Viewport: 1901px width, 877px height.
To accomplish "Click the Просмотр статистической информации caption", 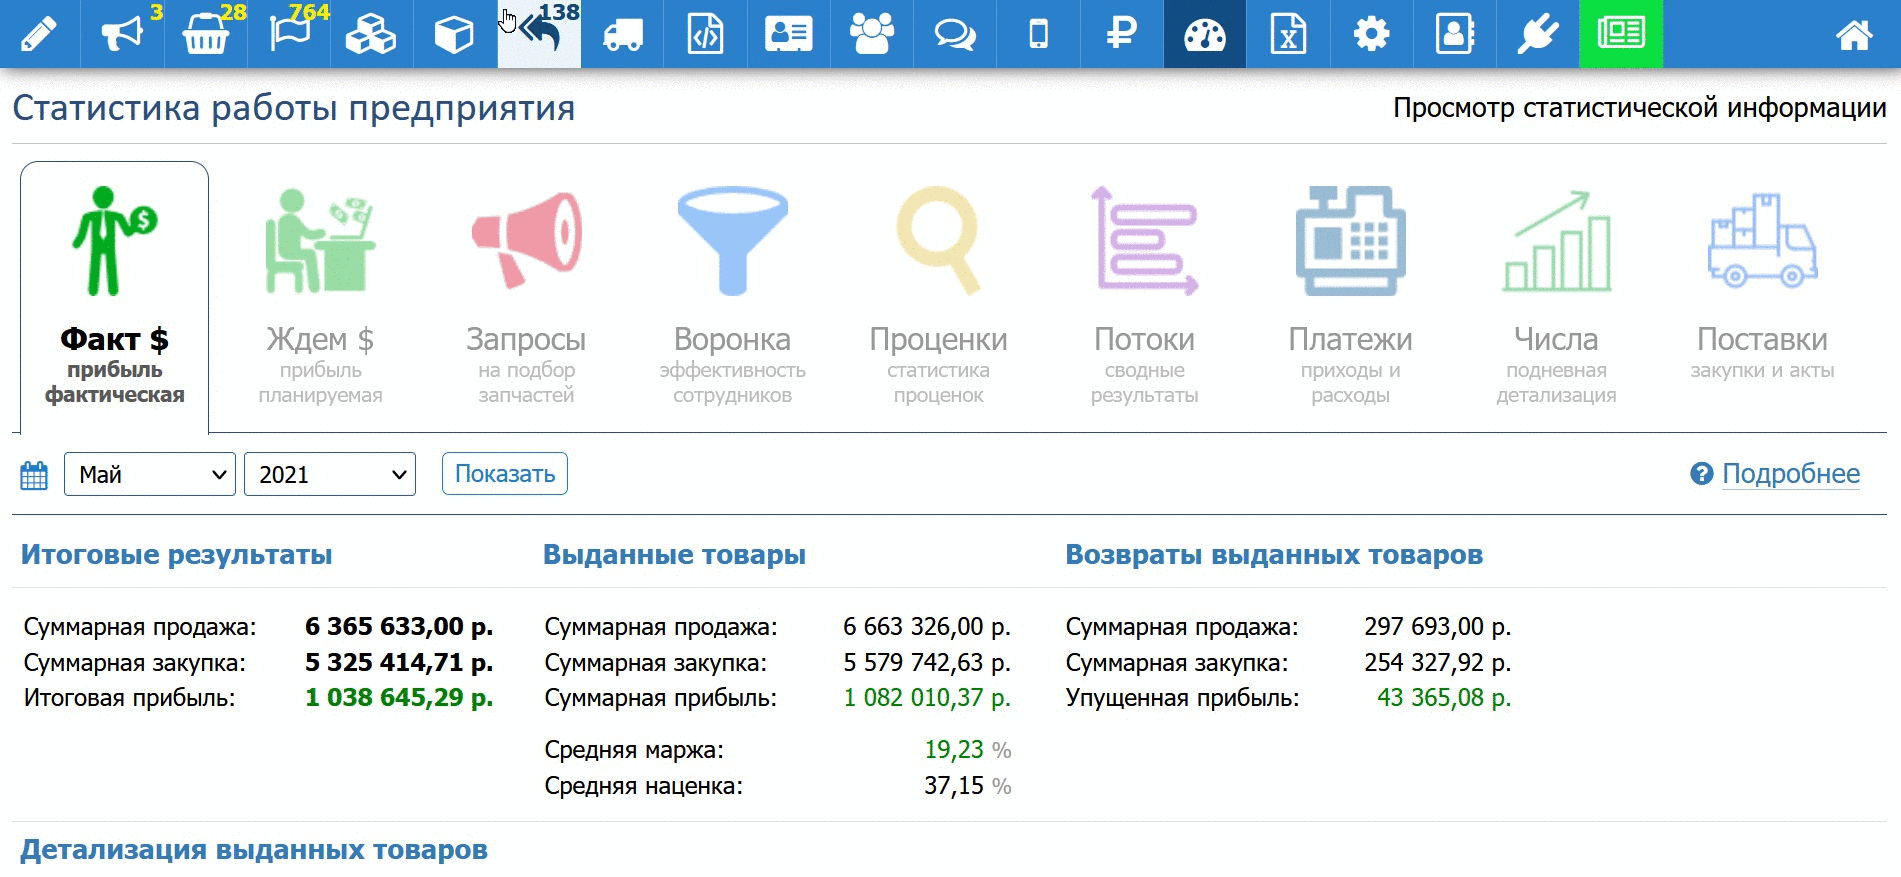I will tap(1640, 108).
